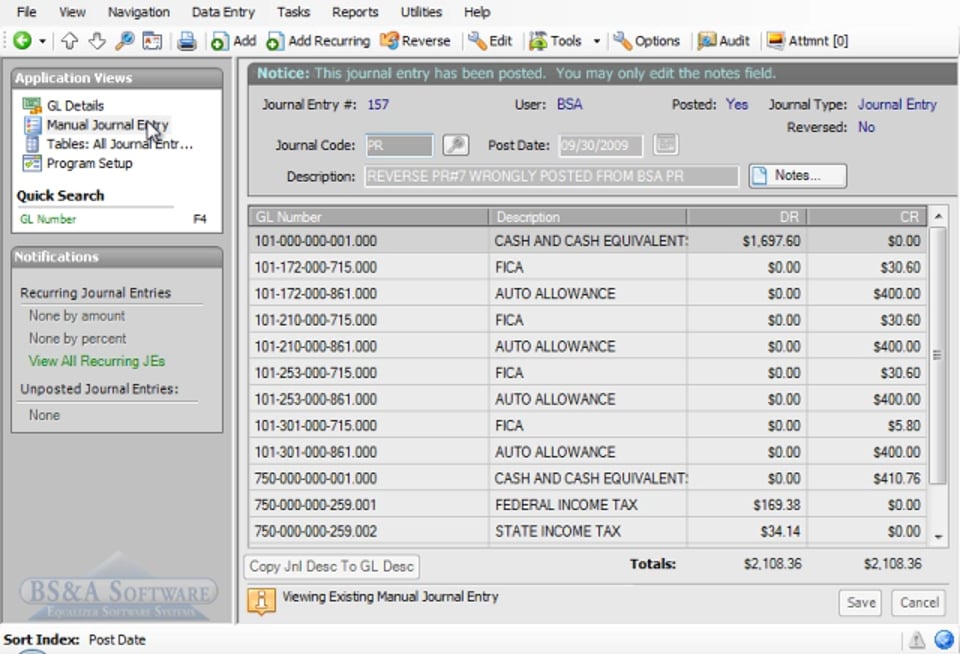Click Copy Jnl Desc To GL Desc
Viewport: 960px width, 654px height.
332,566
